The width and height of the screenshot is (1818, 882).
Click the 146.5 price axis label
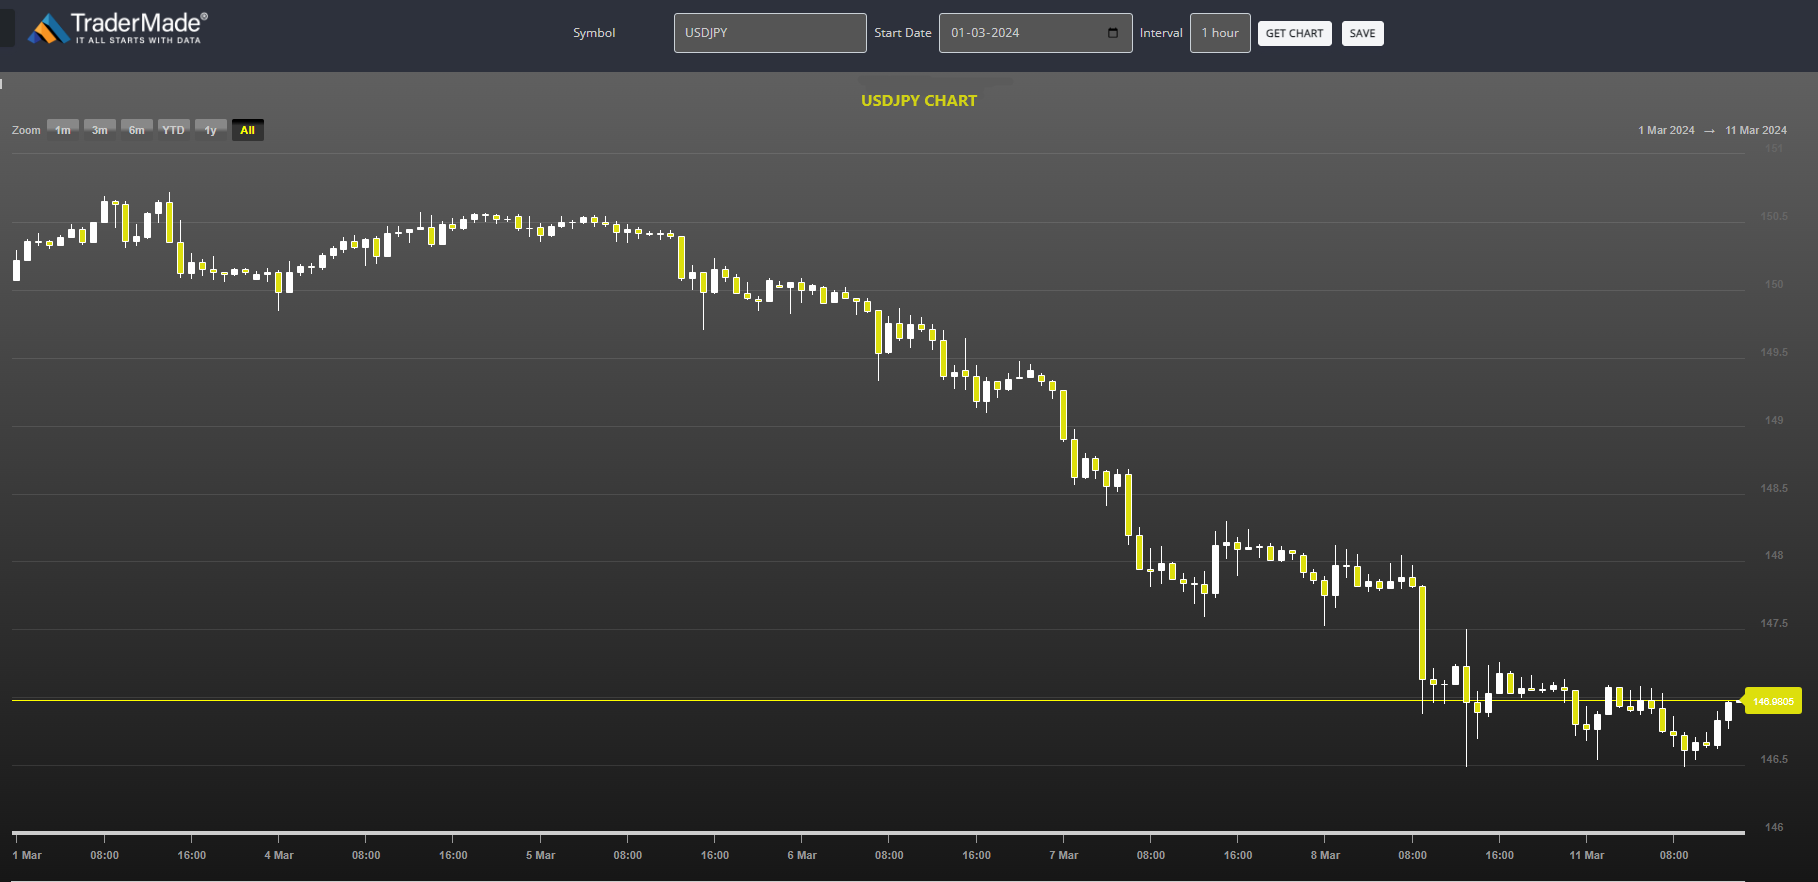[x=1774, y=759]
